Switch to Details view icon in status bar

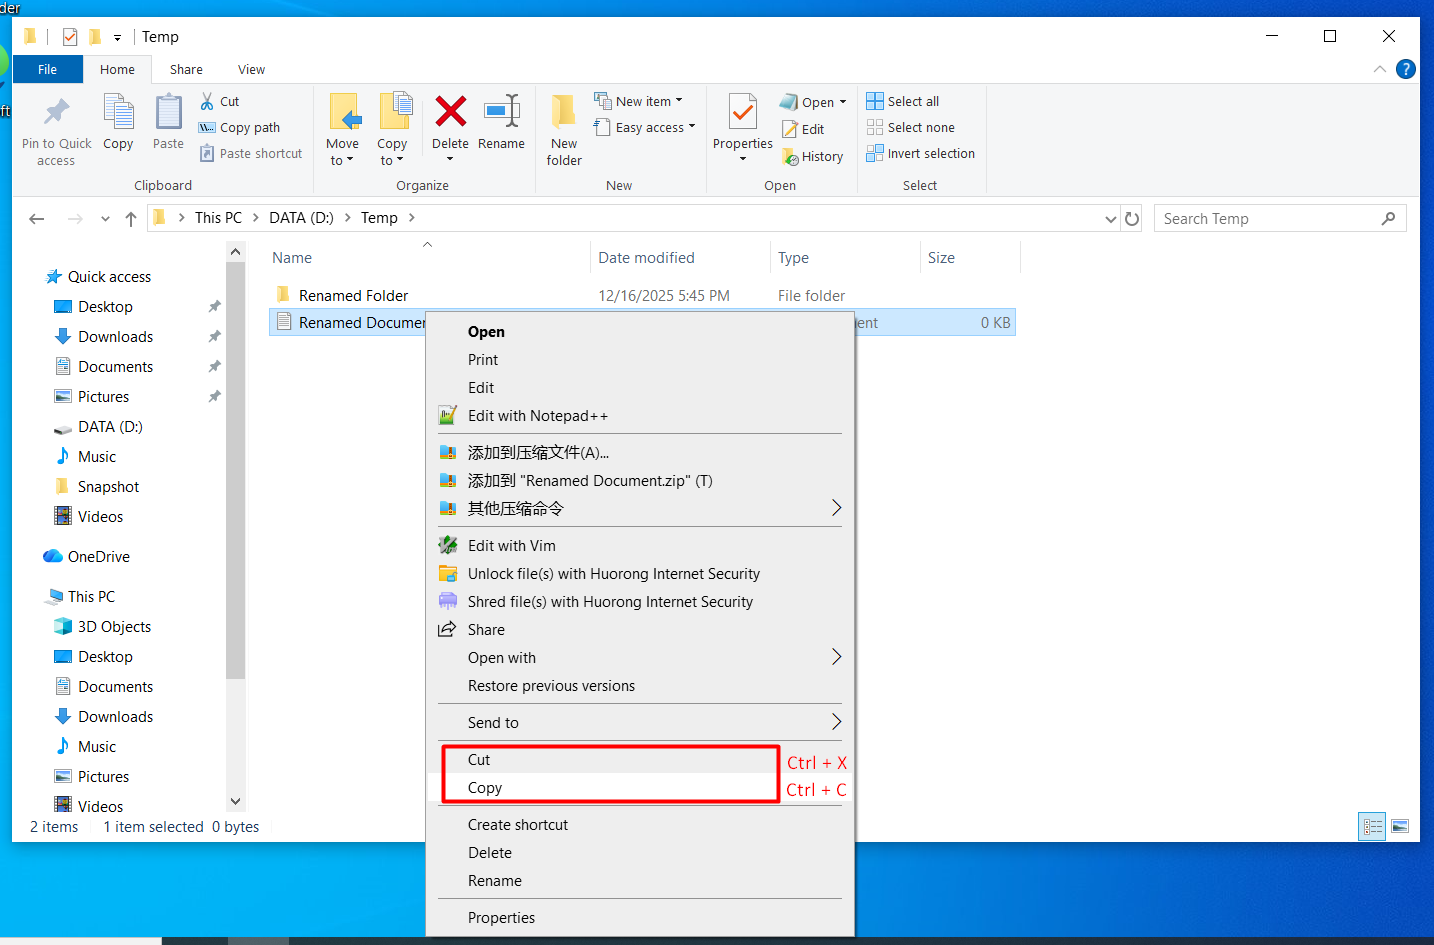(x=1372, y=827)
